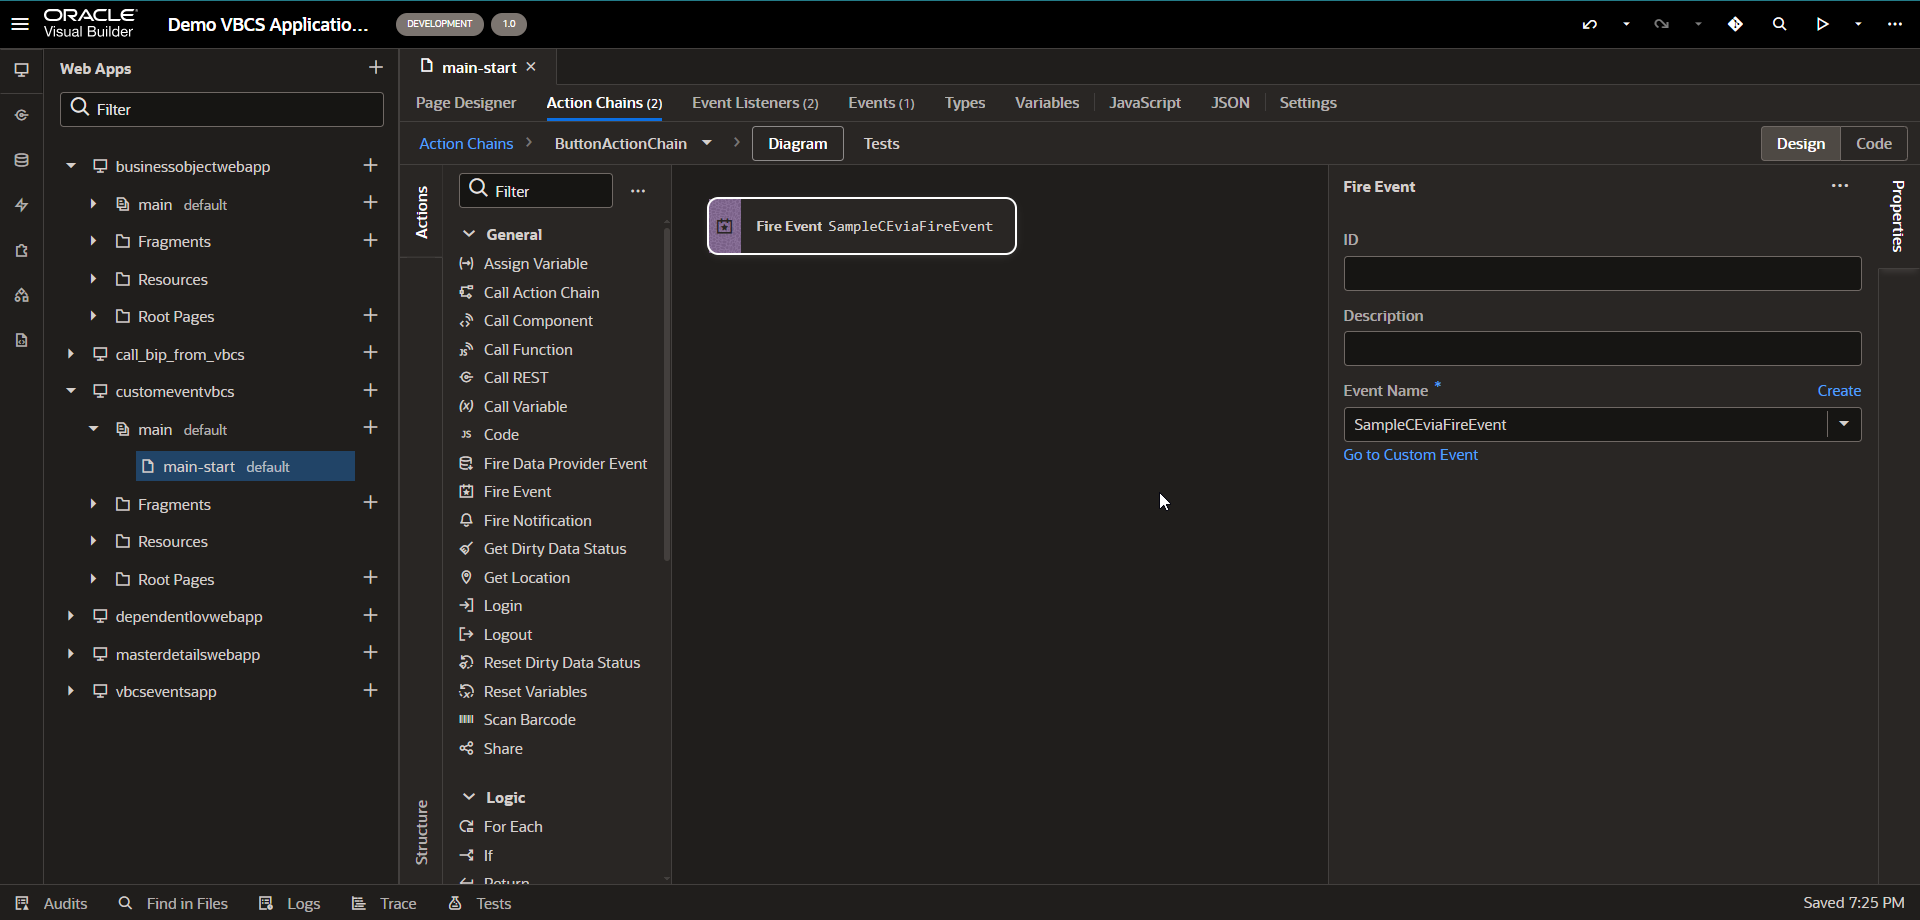This screenshot has height=920, width=1920.
Task: Click Create link for Event Name
Action: (1839, 391)
